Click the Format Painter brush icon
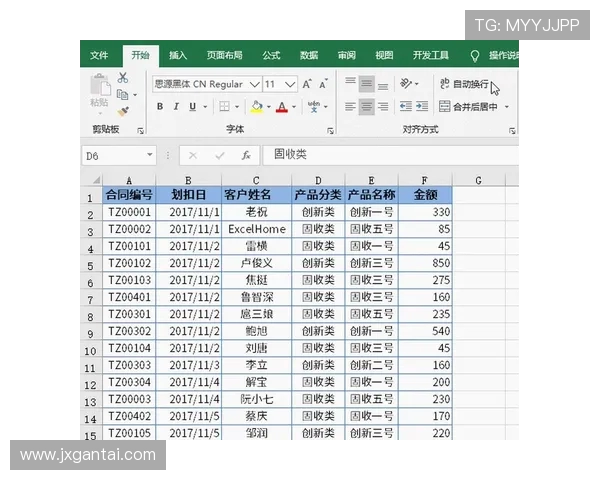This screenshot has height=480, width=600. click(123, 110)
